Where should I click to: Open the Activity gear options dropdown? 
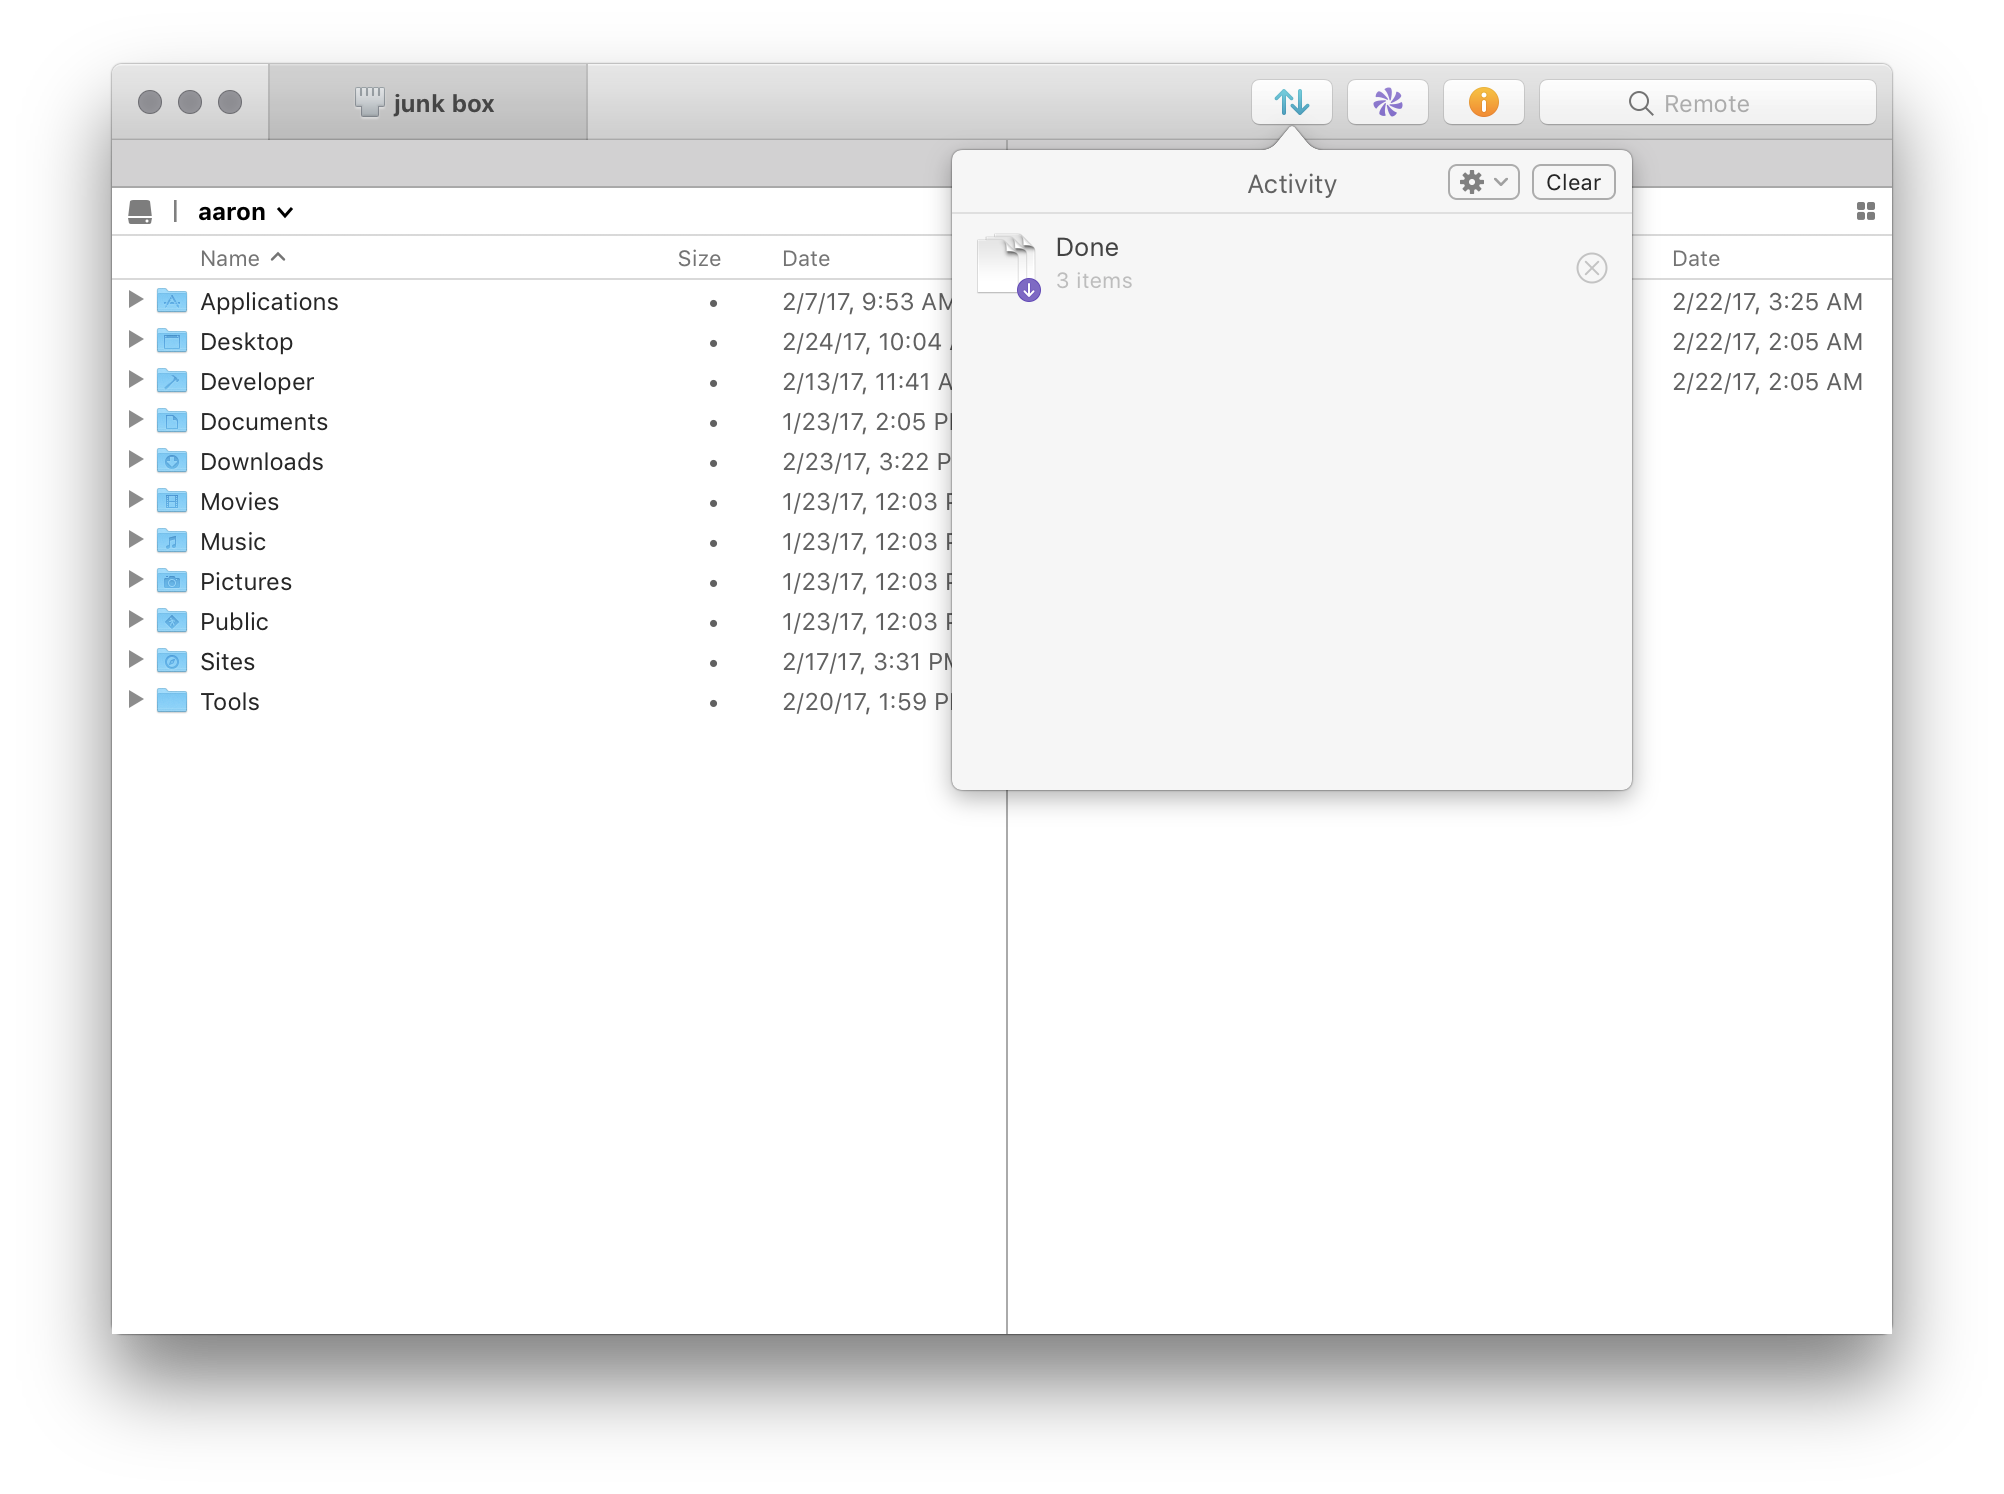click(x=1484, y=182)
